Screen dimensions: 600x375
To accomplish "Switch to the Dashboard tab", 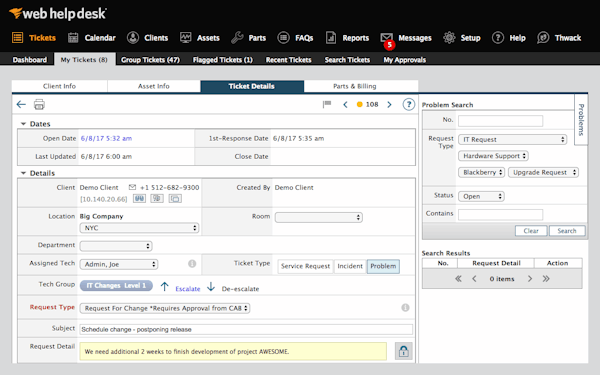I will [x=29, y=60].
